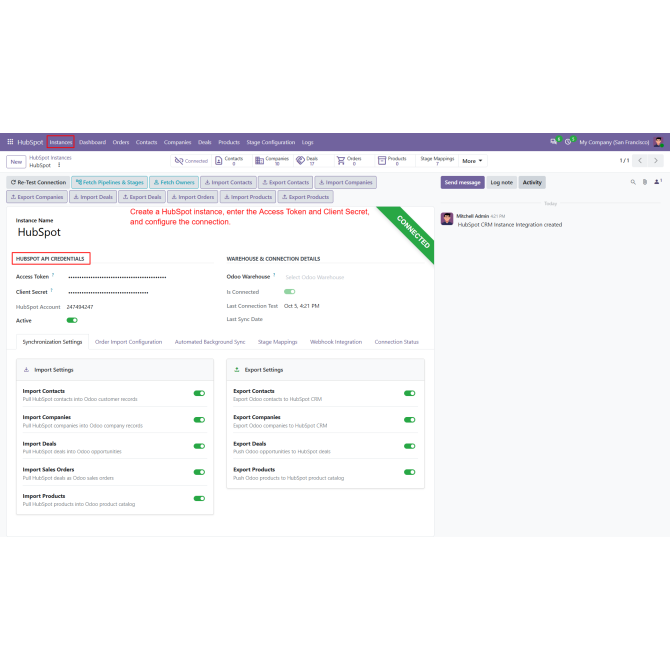670x670 pixels.
Task: Go to the previous record arrow
Action: pos(640,161)
